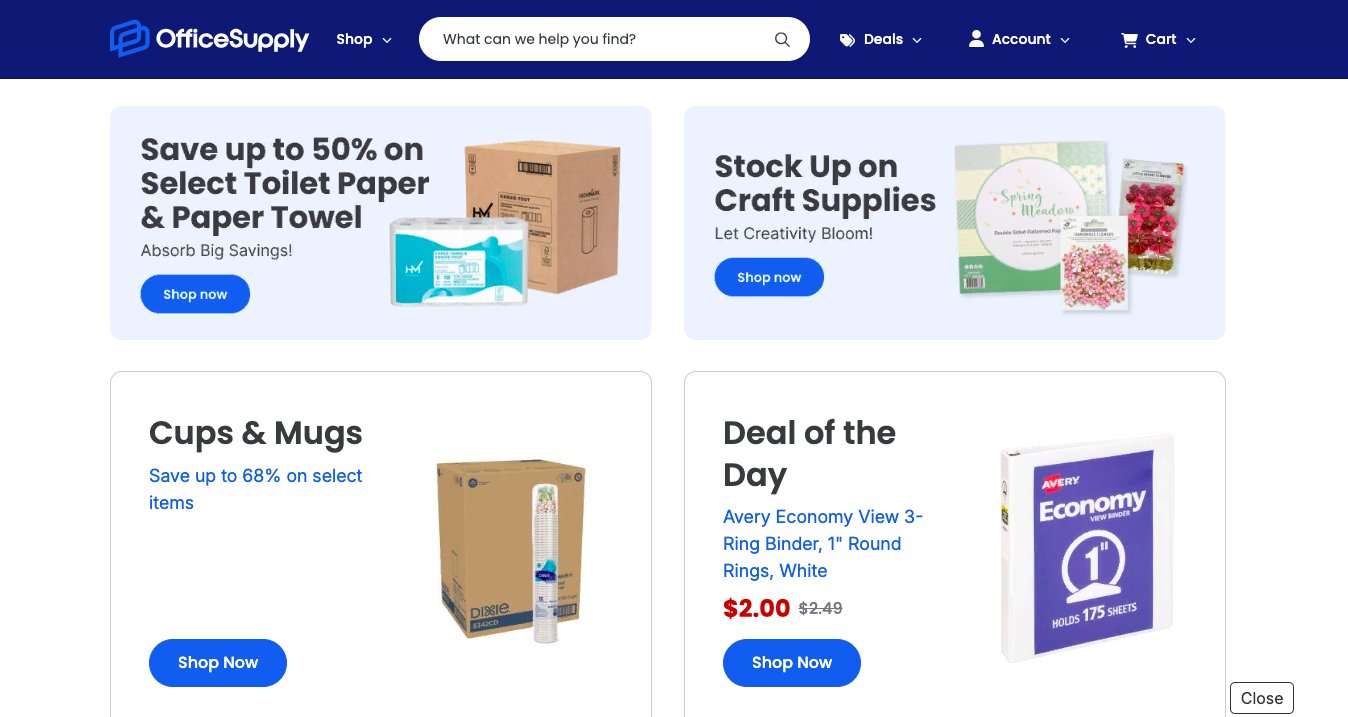
Task: Click Shop Now under Cups & Mugs
Action: 218,663
